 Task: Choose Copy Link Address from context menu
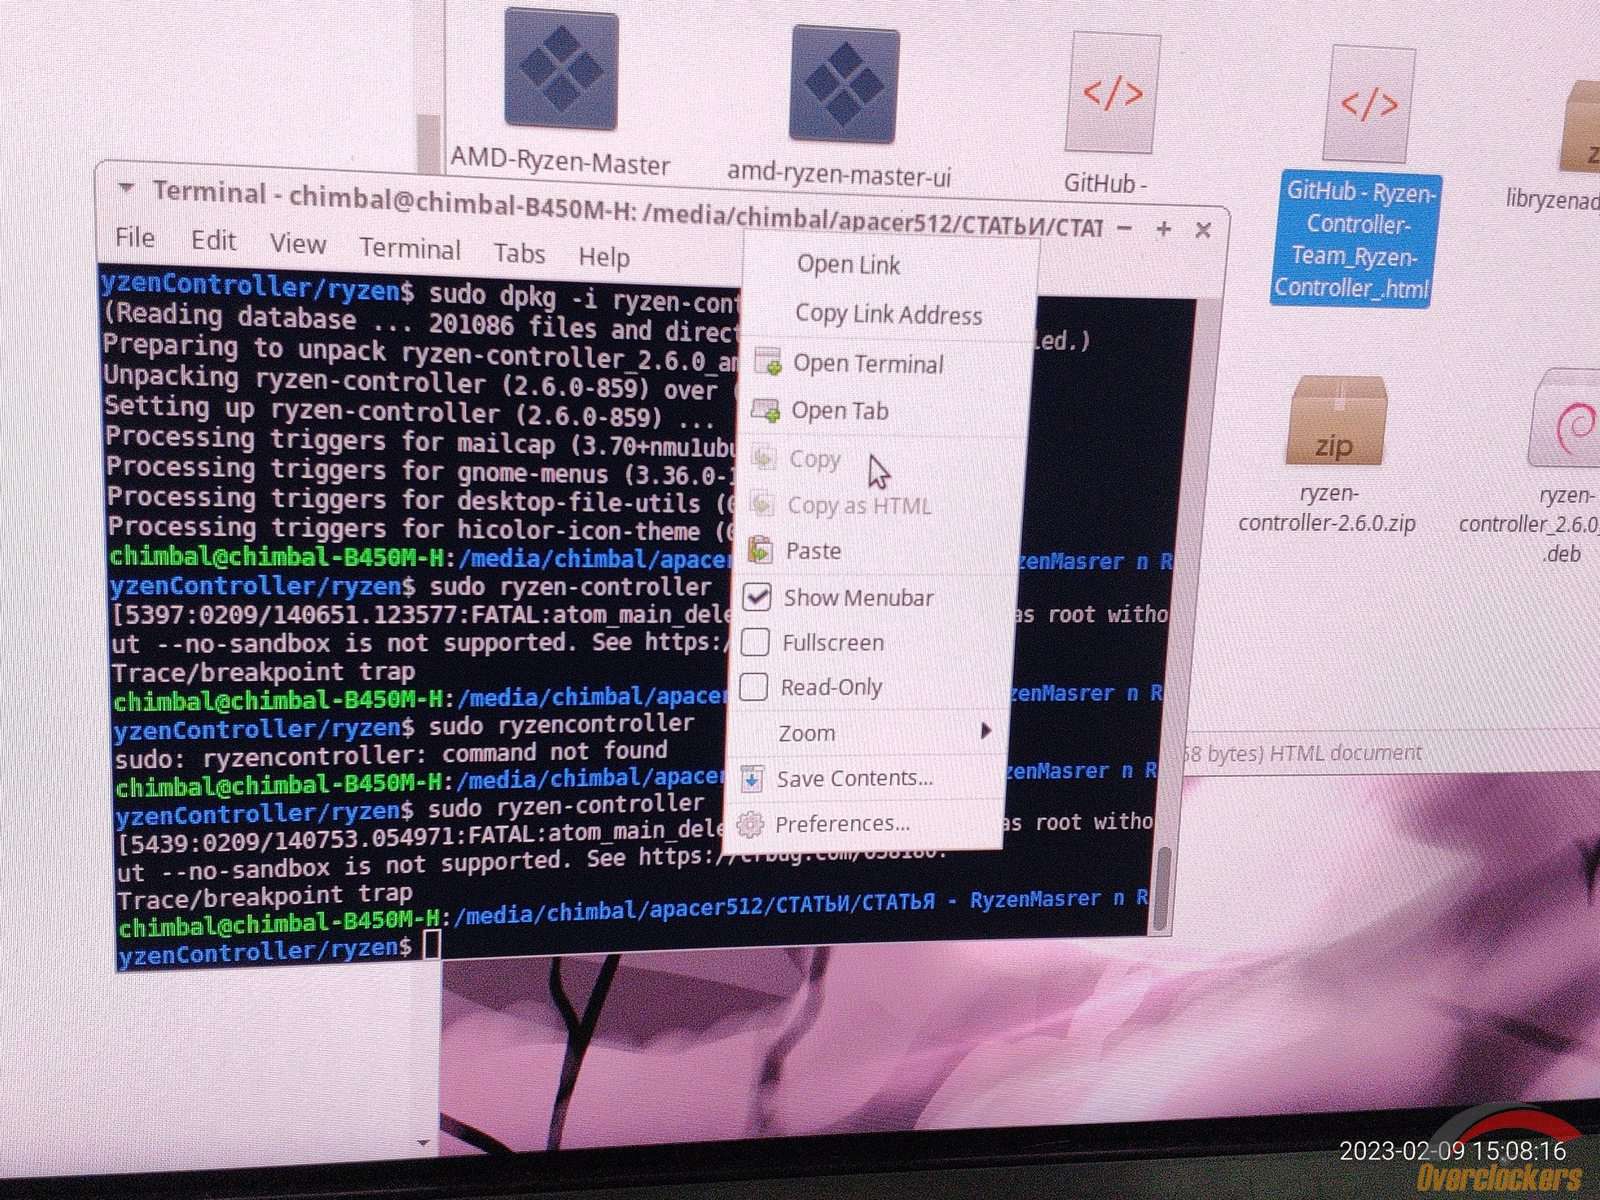point(889,314)
